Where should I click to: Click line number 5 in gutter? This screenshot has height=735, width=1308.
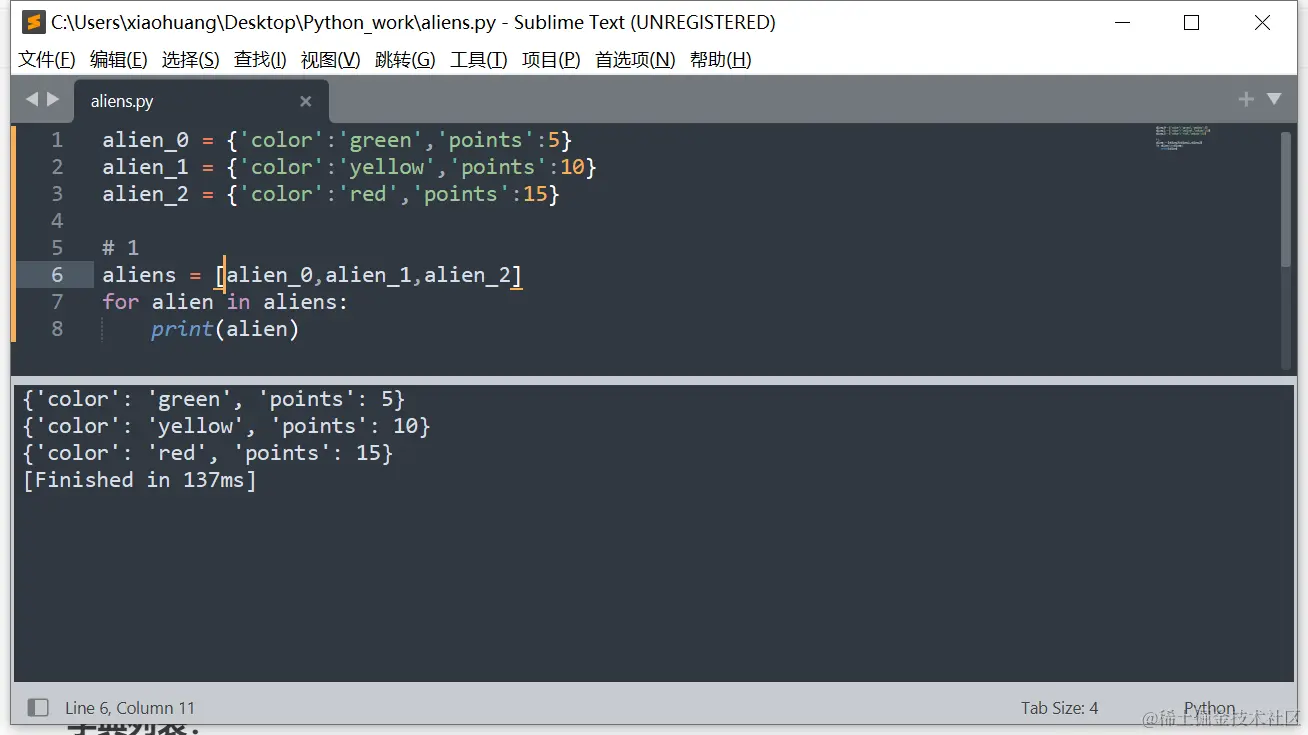coord(57,248)
